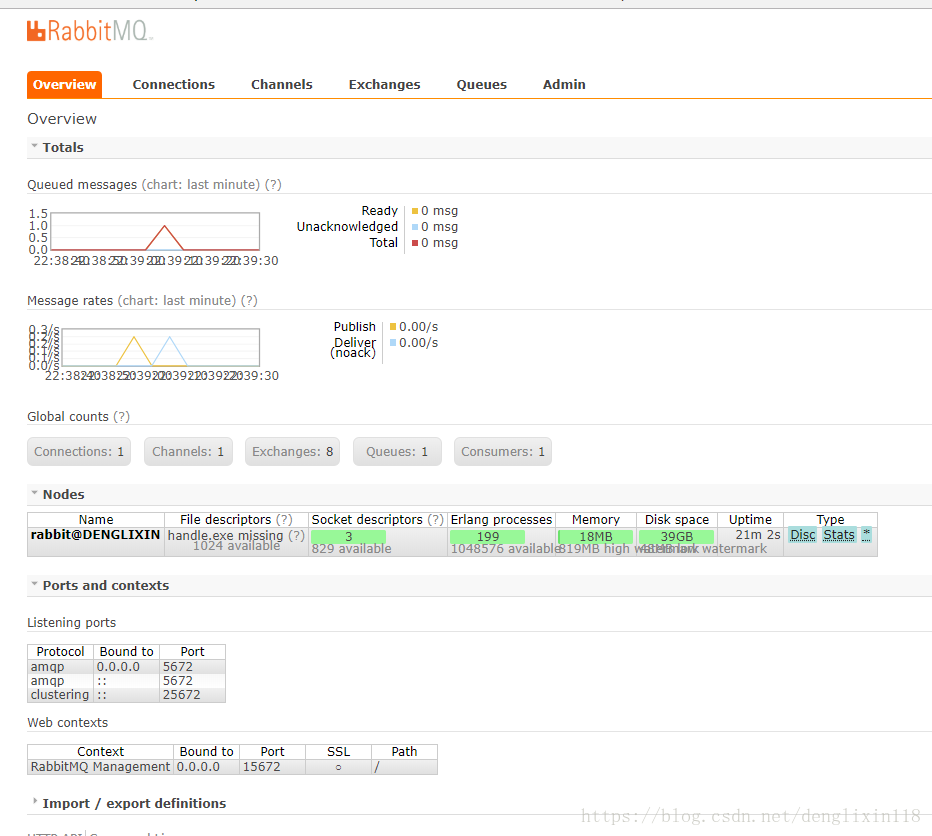Image resolution: width=932 pixels, height=836 pixels.
Task: Click the Consumers: 1 count button
Action: [503, 452]
